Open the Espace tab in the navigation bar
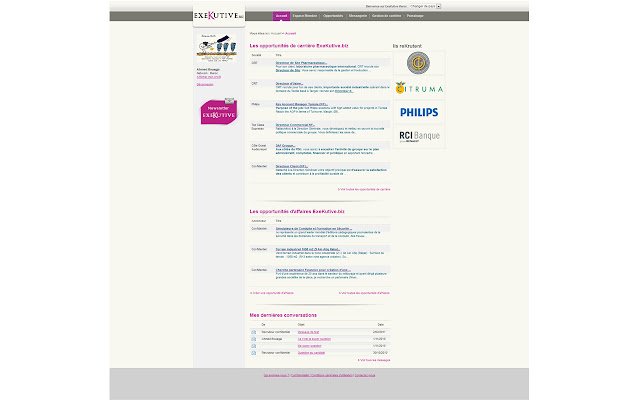This screenshot has height=400, width=640. [305, 16]
